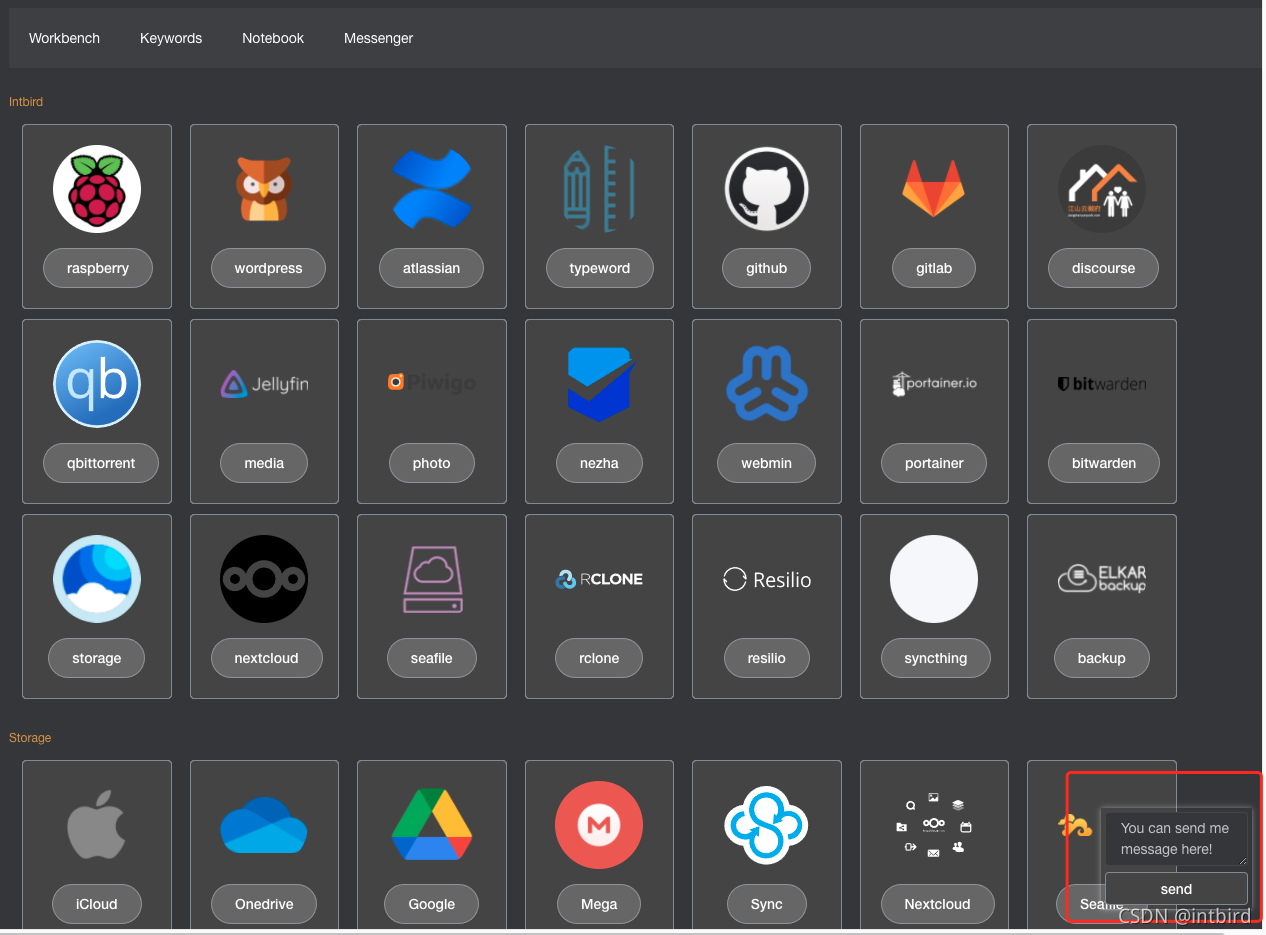
Task: Open the Sync button
Action: click(767, 904)
